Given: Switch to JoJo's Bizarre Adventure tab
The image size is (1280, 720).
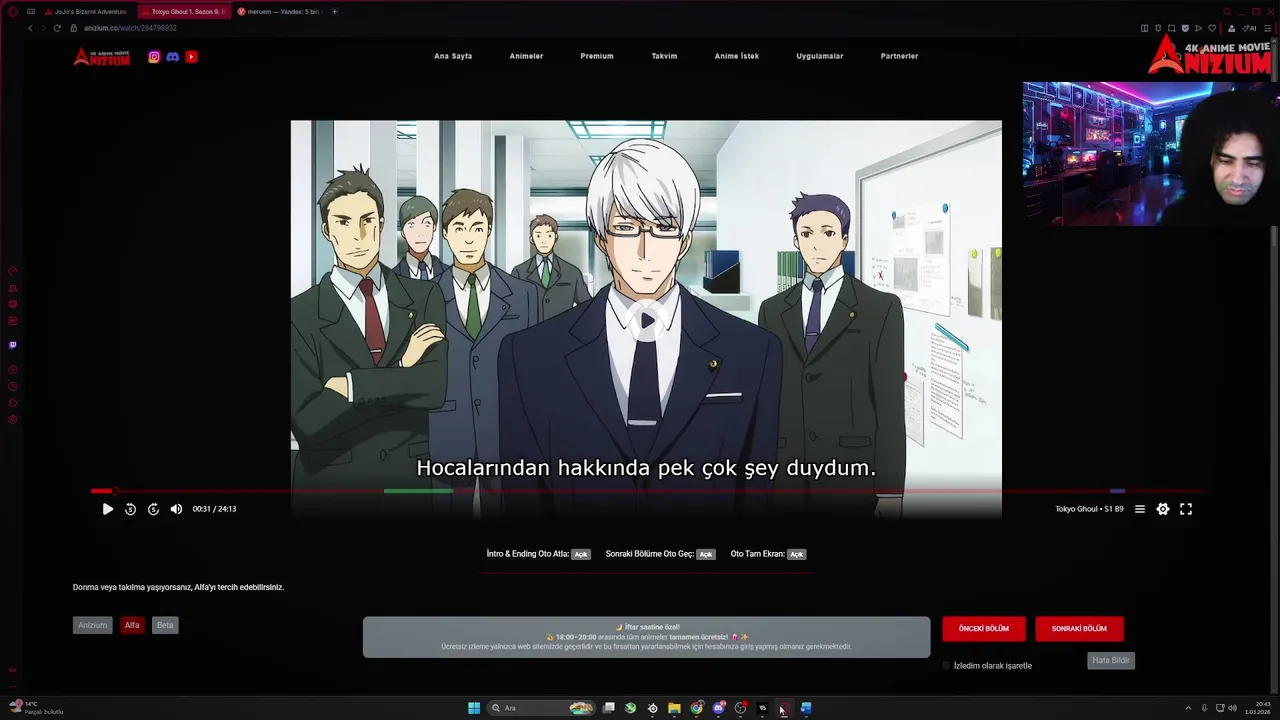Looking at the screenshot, I should [85, 12].
